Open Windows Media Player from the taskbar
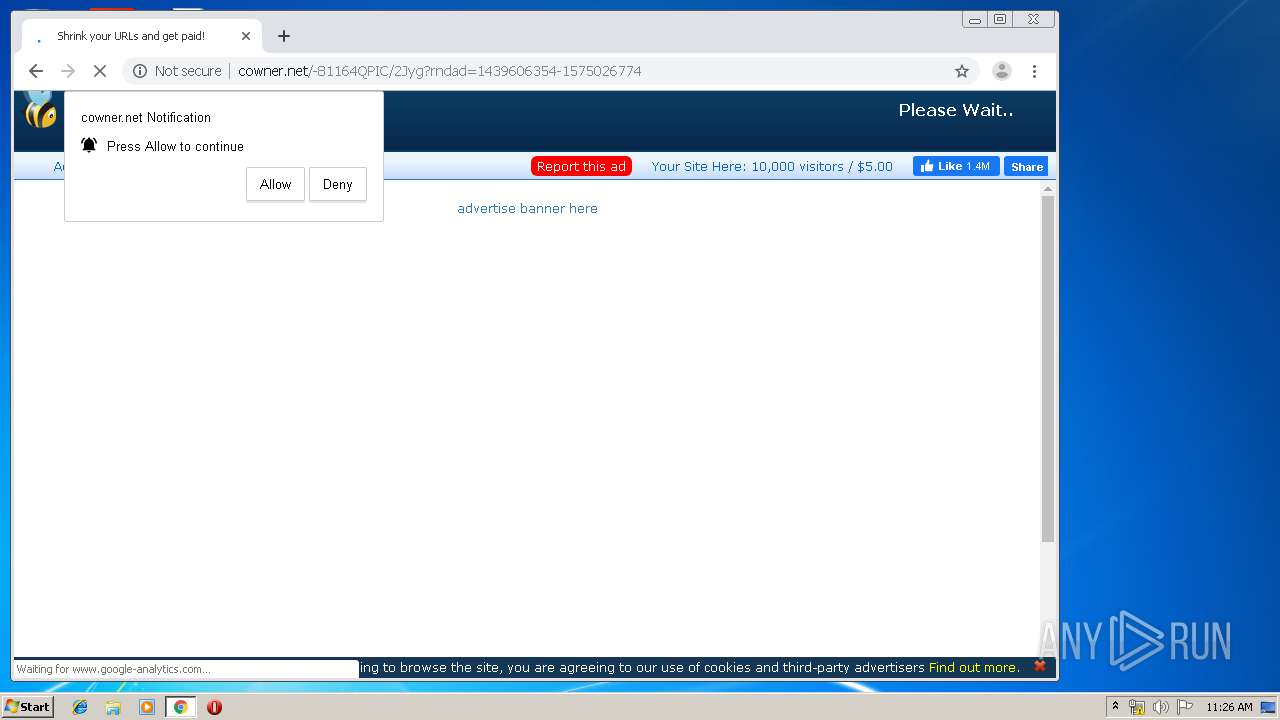The height and width of the screenshot is (720, 1280). tap(147, 707)
